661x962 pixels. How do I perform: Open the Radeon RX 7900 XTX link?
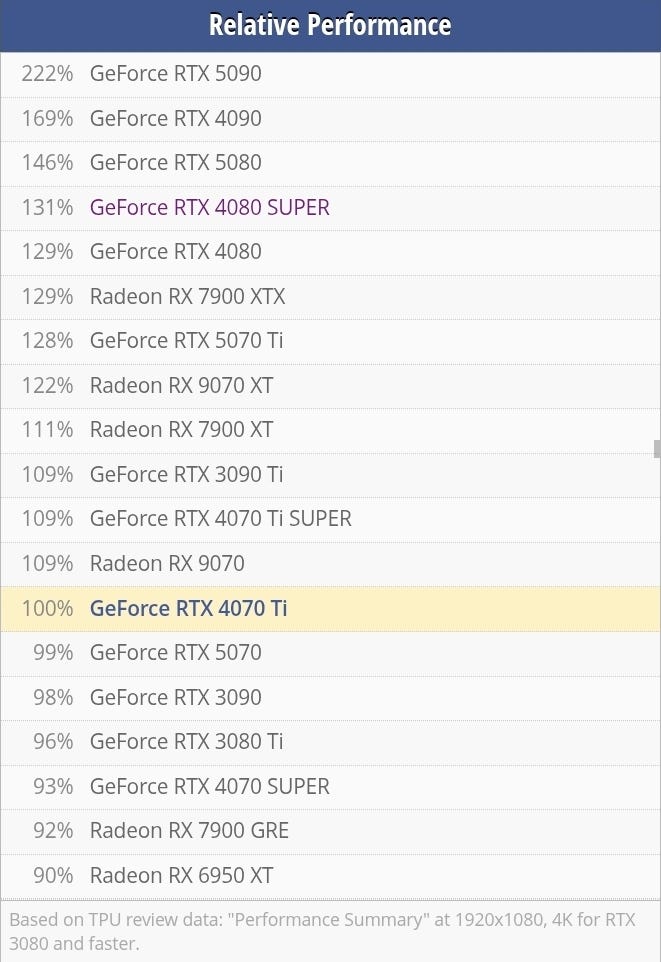click(x=187, y=296)
